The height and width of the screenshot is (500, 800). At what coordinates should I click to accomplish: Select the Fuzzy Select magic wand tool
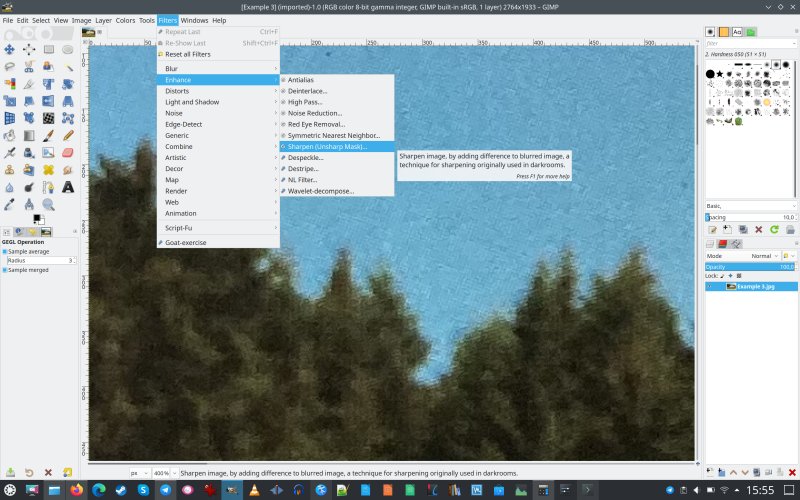pyautogui.click(x=68, y=66)
